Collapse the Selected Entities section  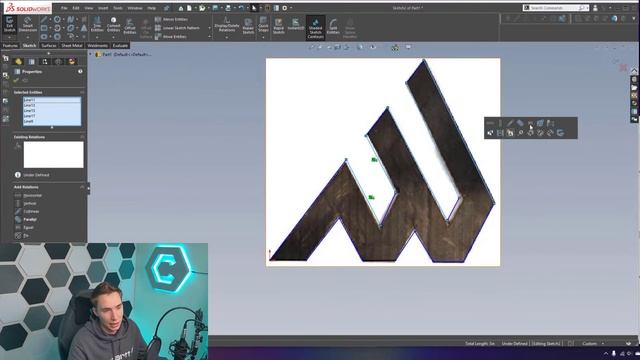pos(82,92)
